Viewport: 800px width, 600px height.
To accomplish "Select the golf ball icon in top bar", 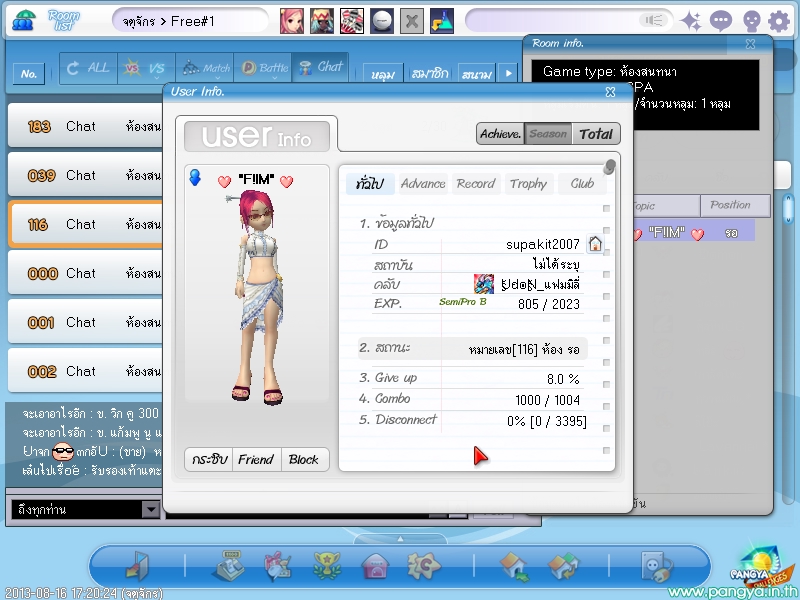I will [382, 21].
